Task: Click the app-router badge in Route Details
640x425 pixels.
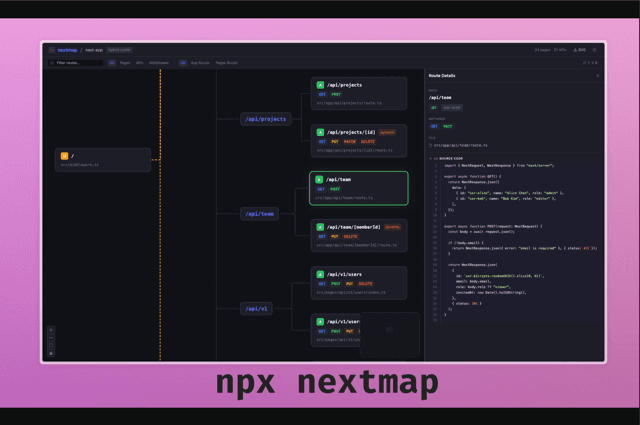Action: coord(451,108)
